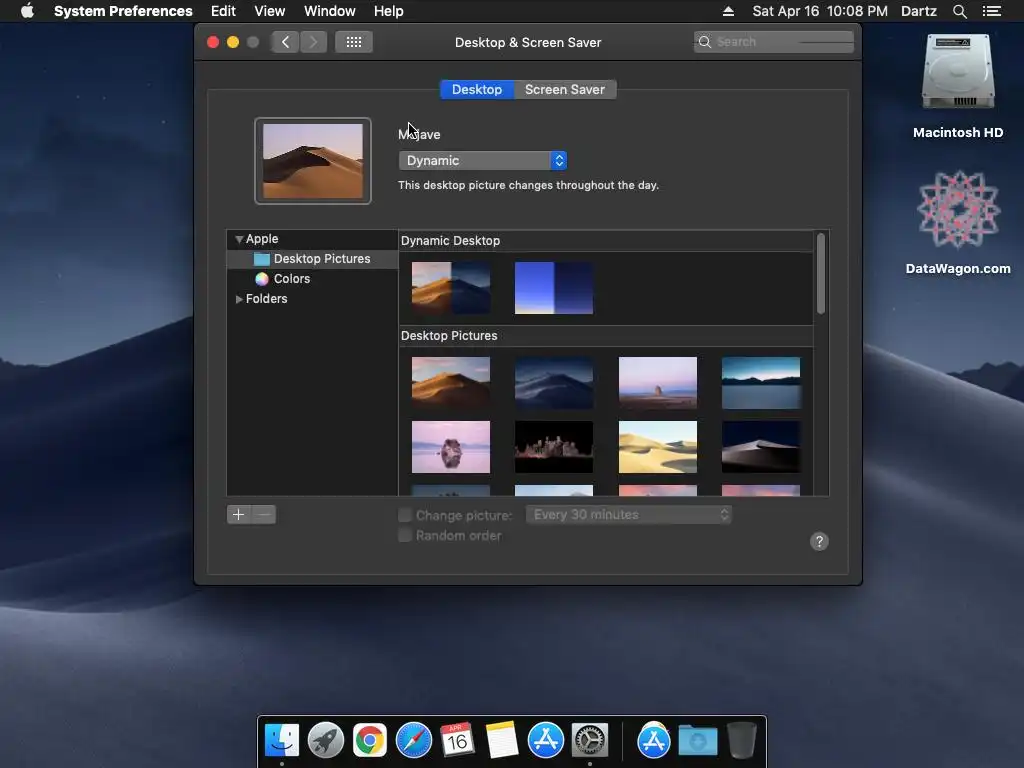Open Calendar icon showing 16 in Dock
The image size is (1024, 768).
[457, 740]
